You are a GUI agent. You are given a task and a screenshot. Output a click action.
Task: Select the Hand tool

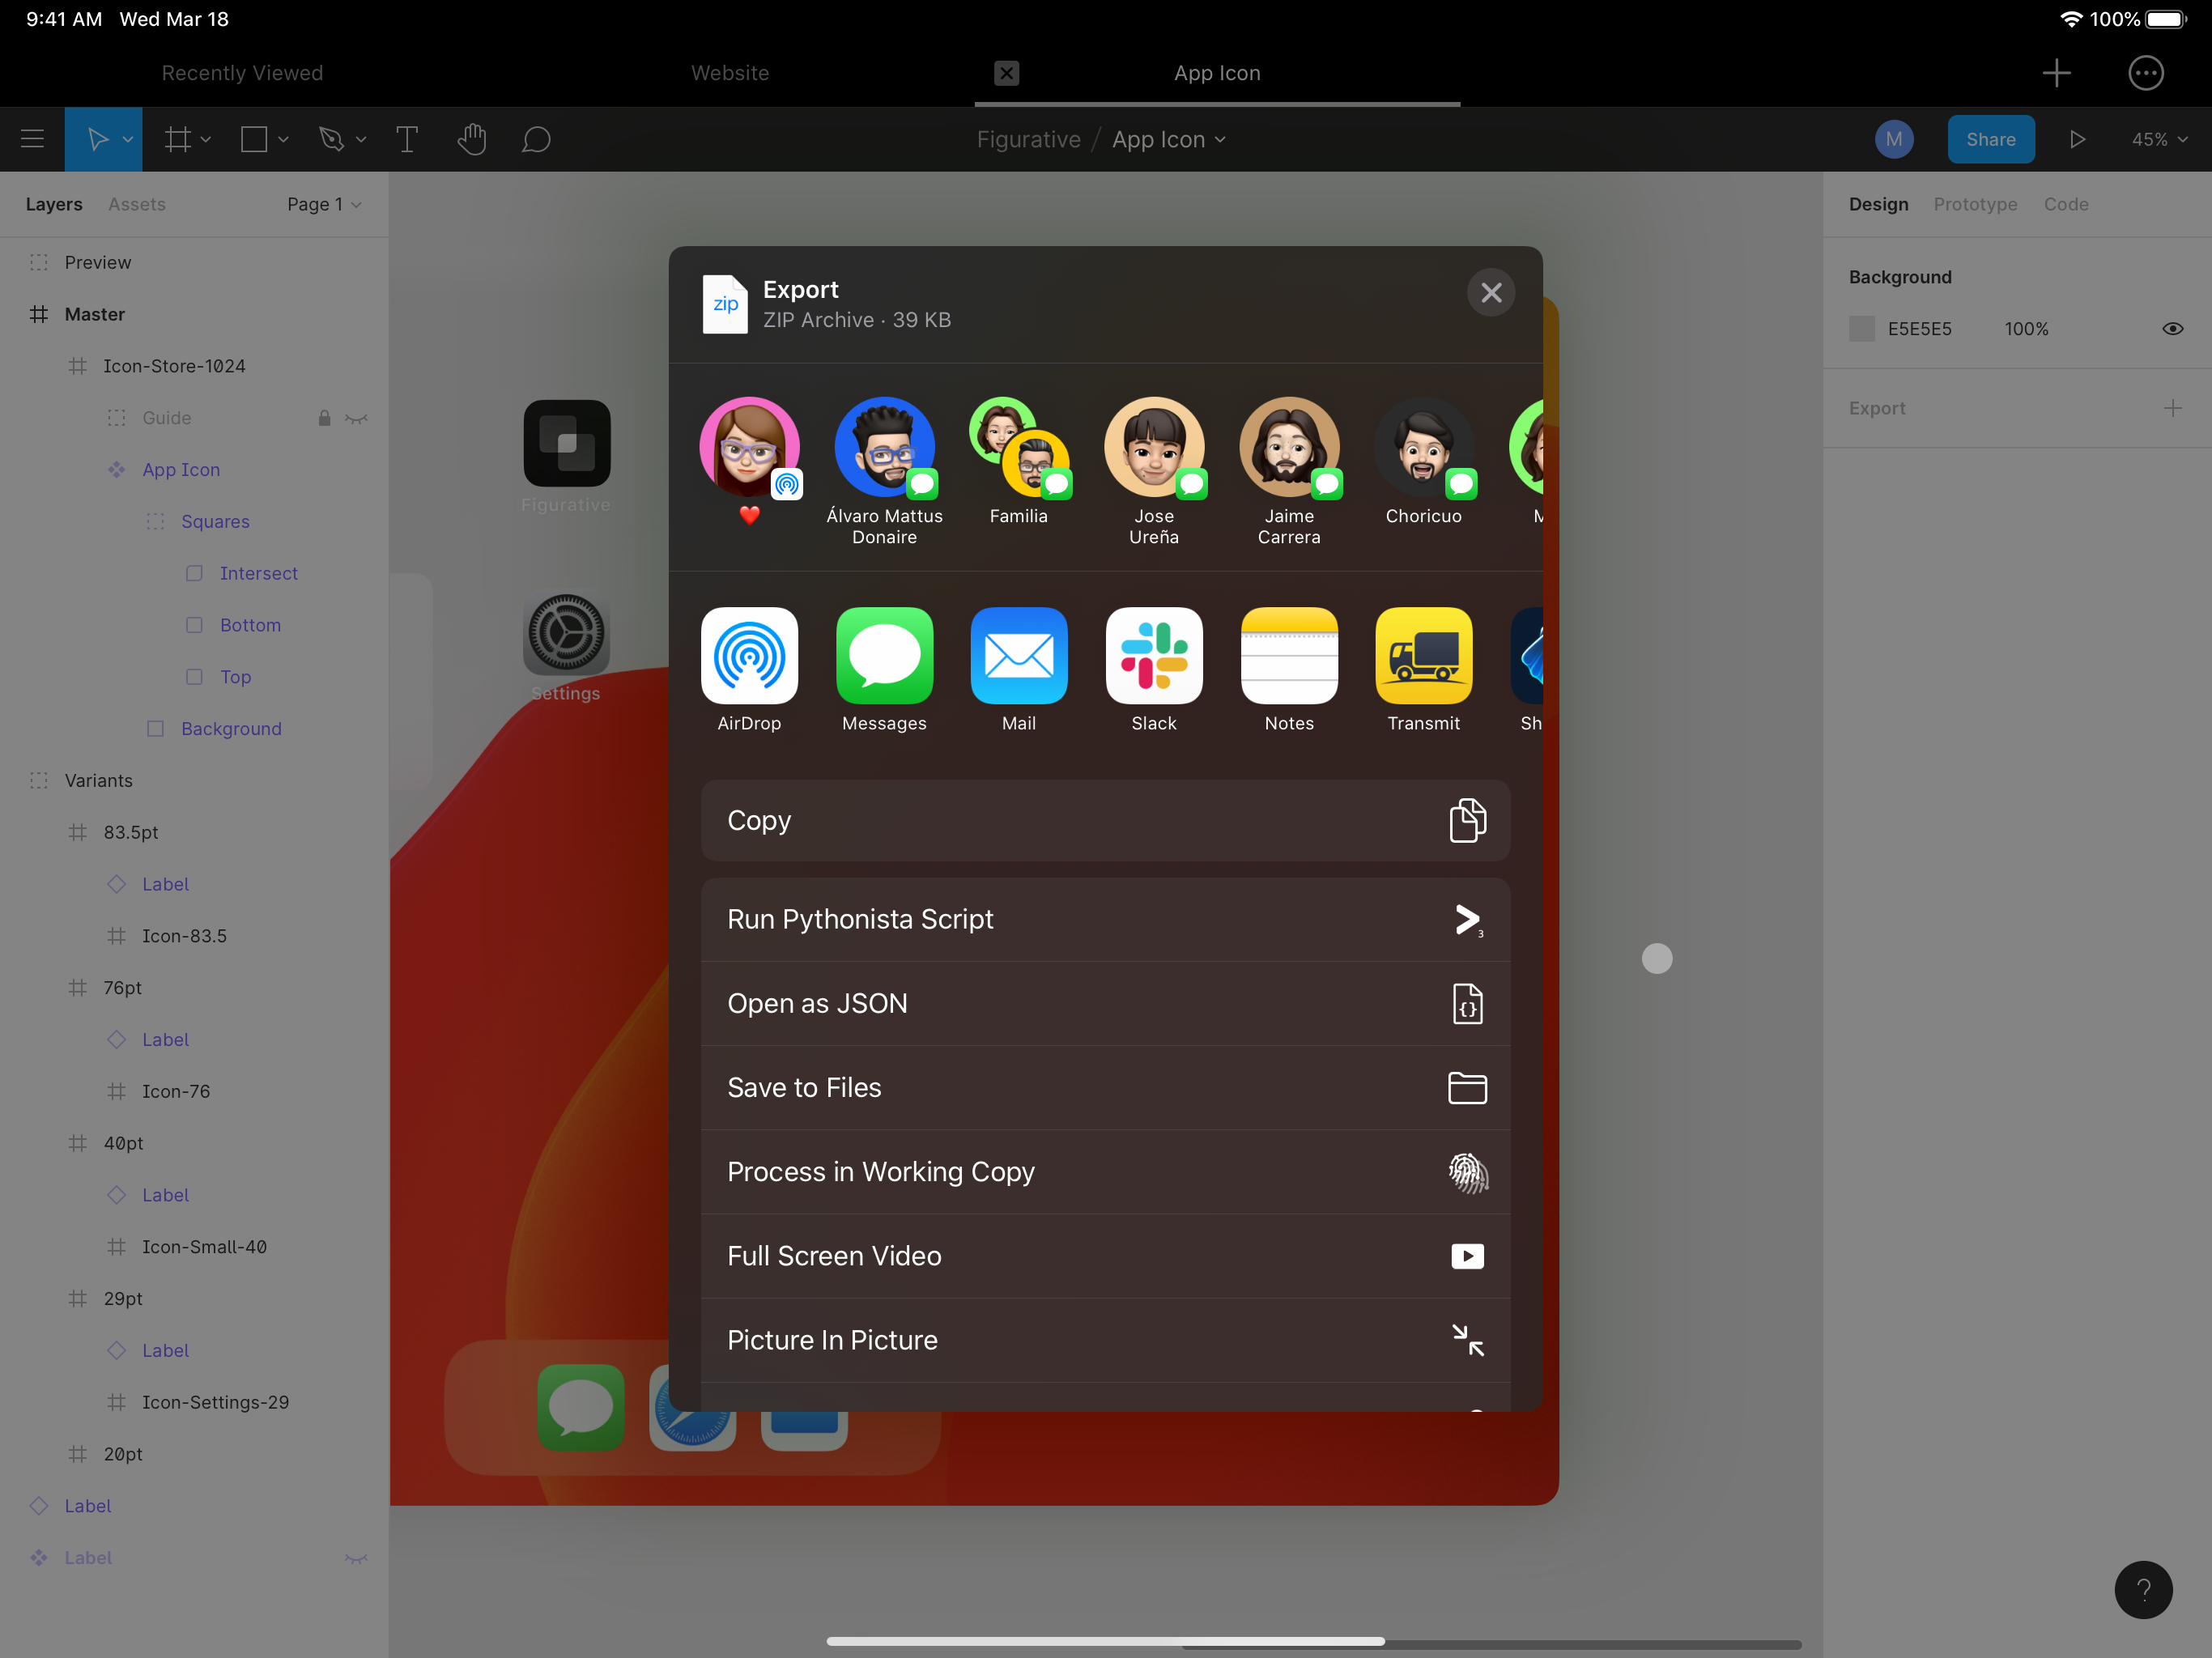pos(471,139)
